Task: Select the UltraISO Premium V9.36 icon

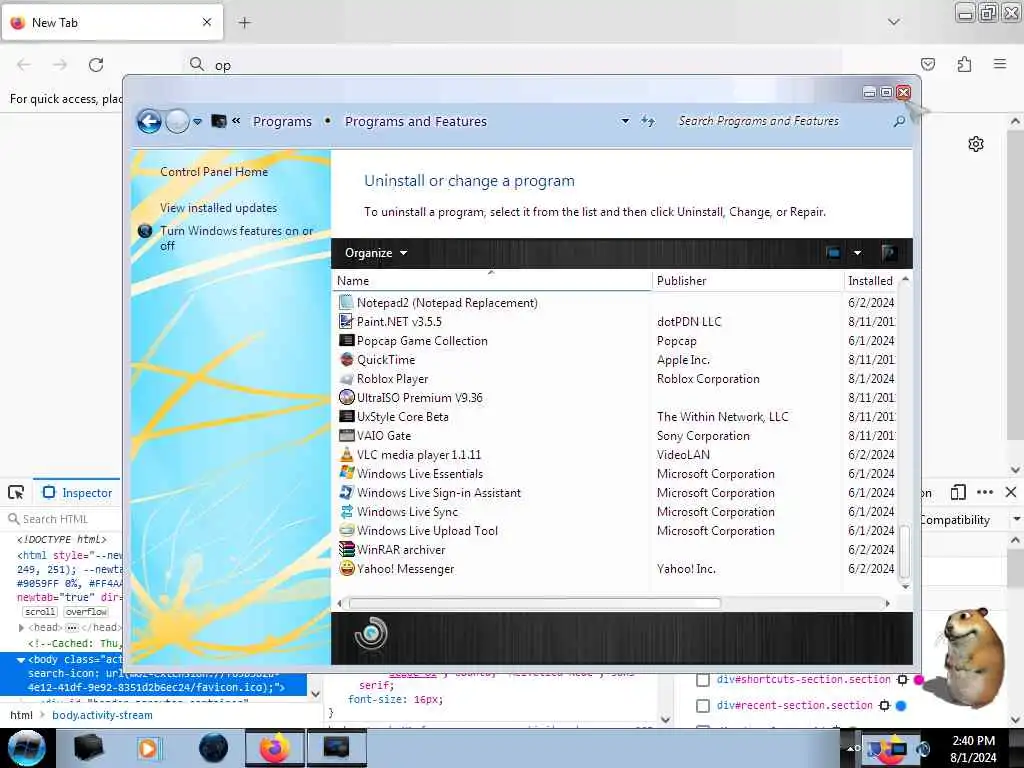Action: tap(346, 398)
